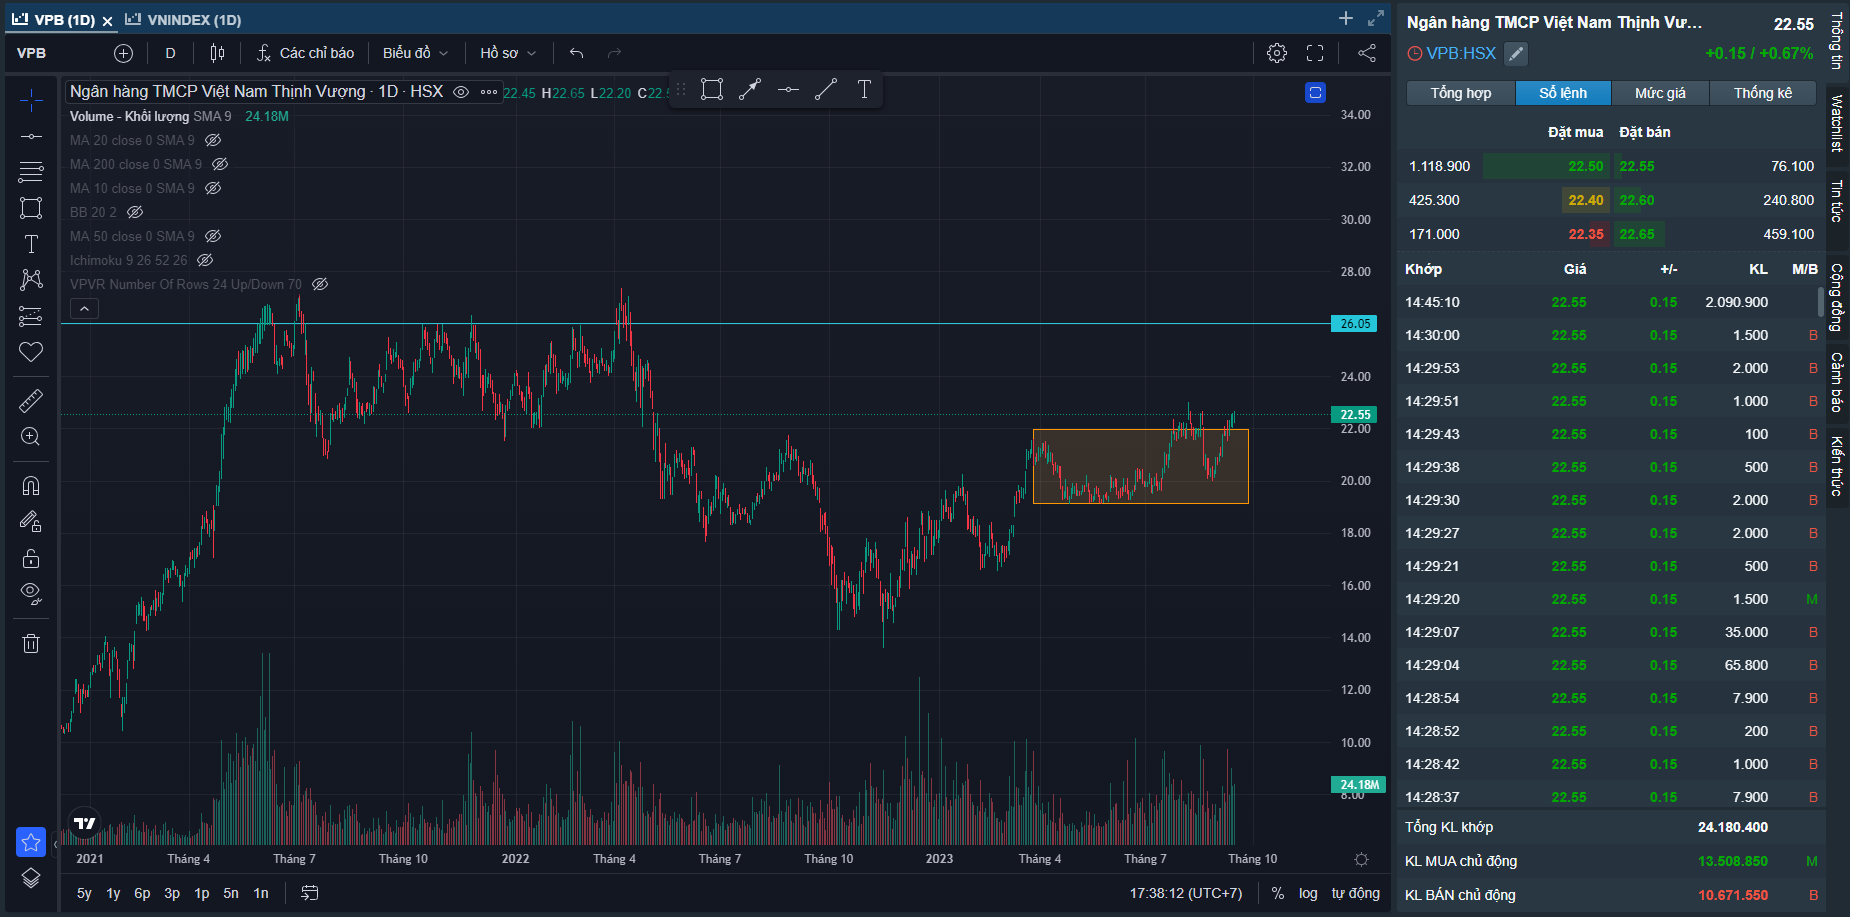1850x917 pixels.
Task: Show the Ichimoku indicator
Action: pos(205,260)
